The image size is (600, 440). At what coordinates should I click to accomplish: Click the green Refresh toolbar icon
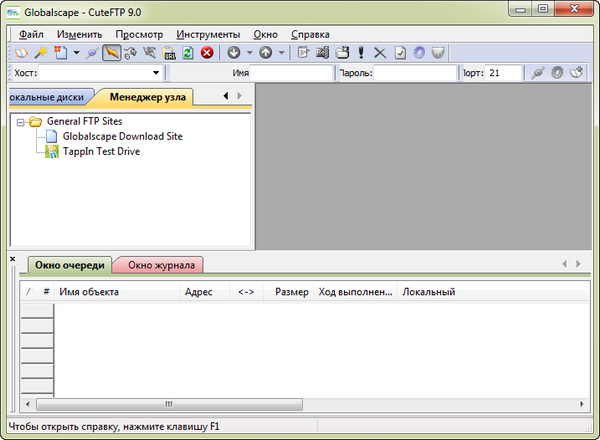[188, 53]
